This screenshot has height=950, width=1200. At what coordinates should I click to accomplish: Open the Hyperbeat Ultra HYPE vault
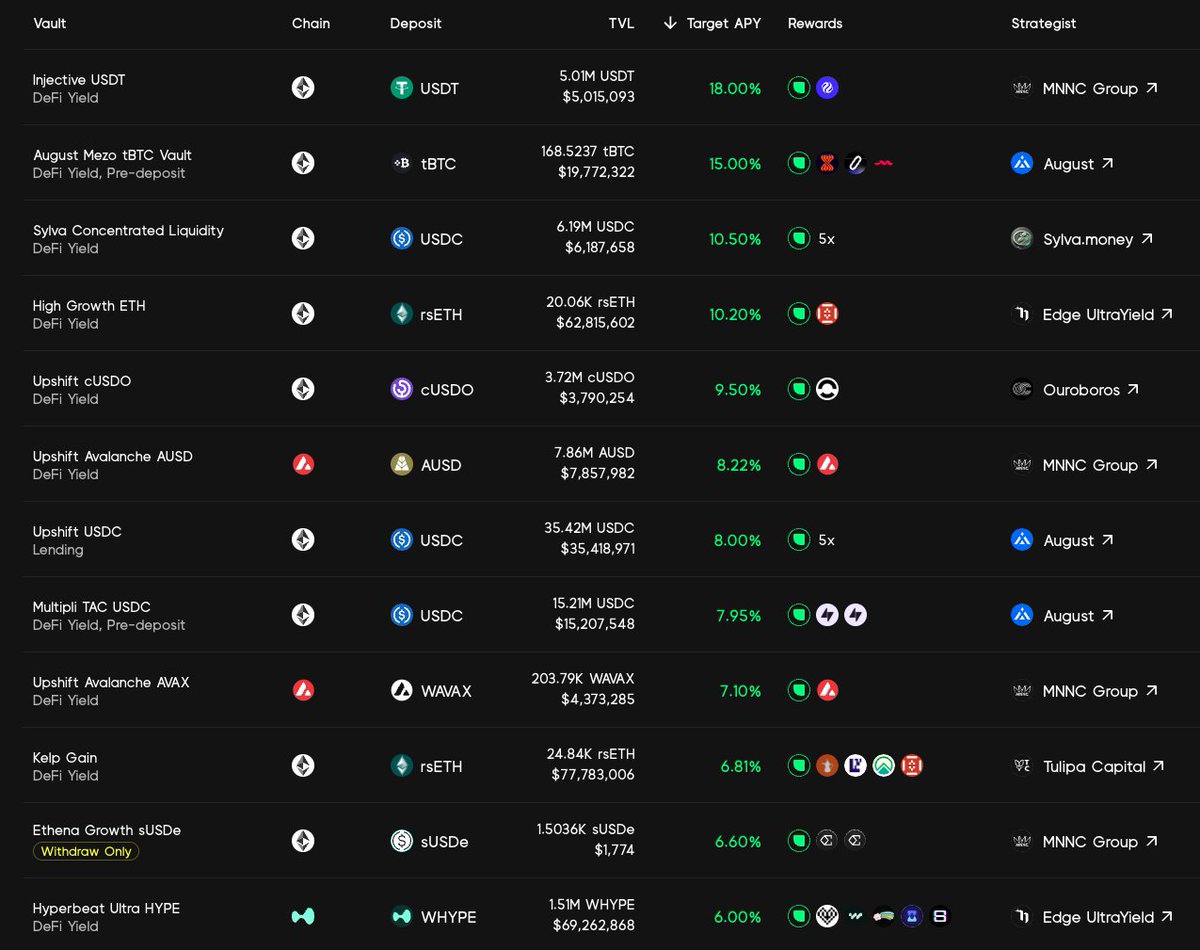tap(106, 909)
